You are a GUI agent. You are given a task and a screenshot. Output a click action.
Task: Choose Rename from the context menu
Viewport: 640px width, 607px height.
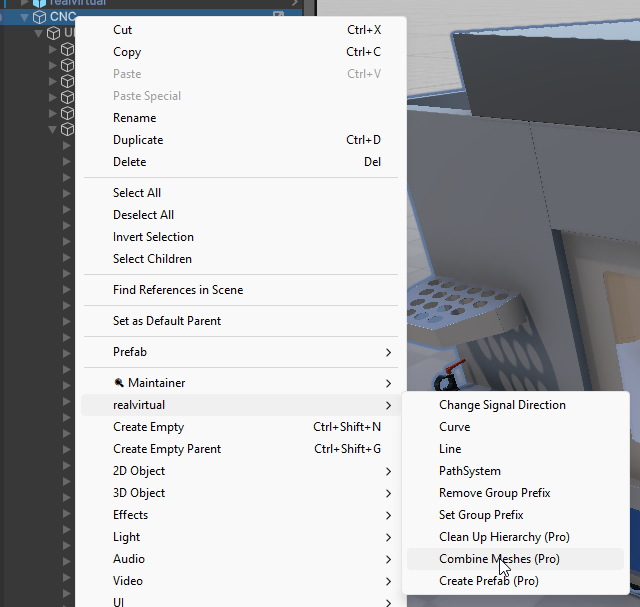pos(134,118)
